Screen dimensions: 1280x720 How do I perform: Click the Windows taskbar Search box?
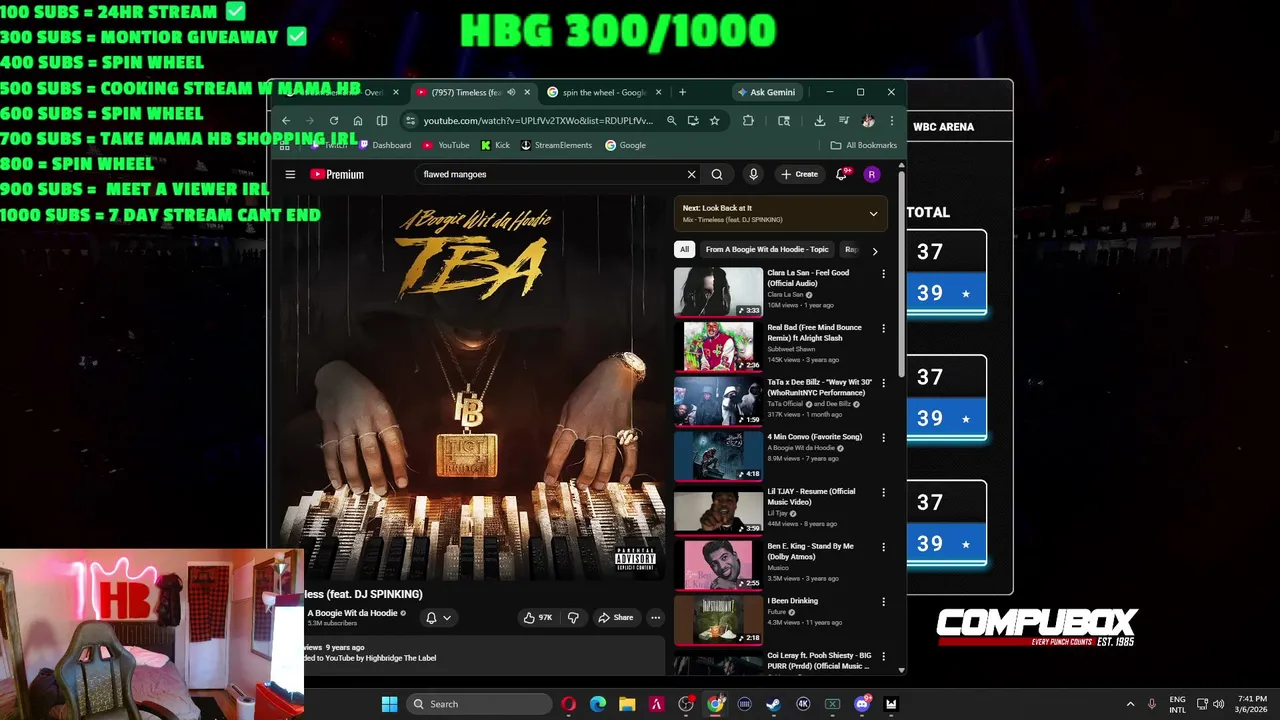tap(477, 704)
